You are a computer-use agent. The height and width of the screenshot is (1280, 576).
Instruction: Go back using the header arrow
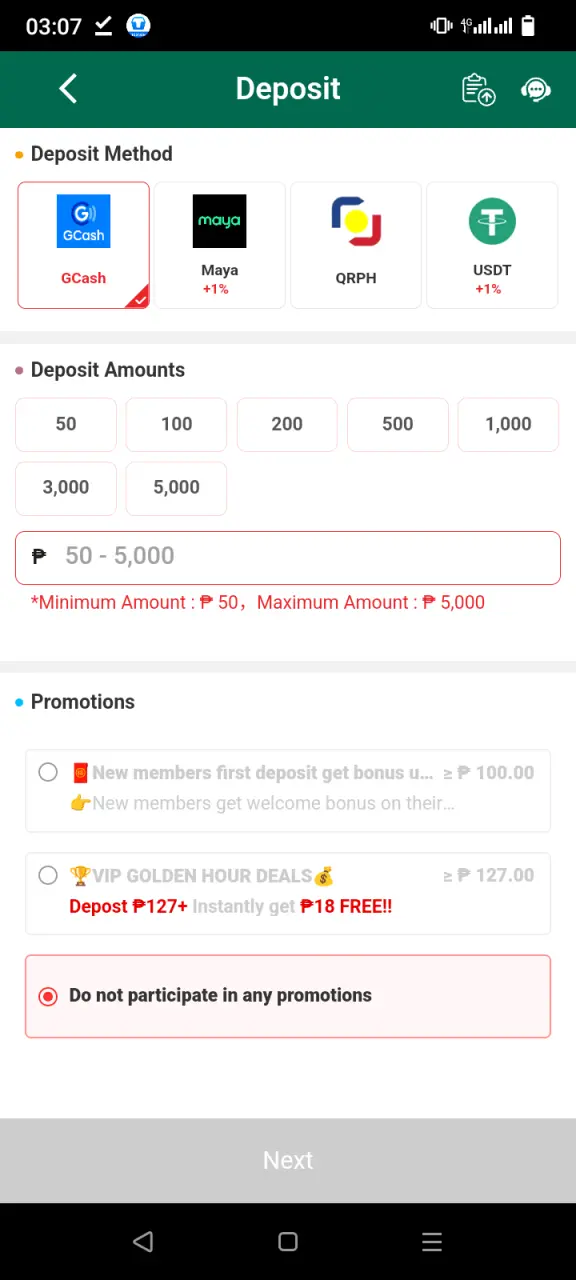point(68,89)
